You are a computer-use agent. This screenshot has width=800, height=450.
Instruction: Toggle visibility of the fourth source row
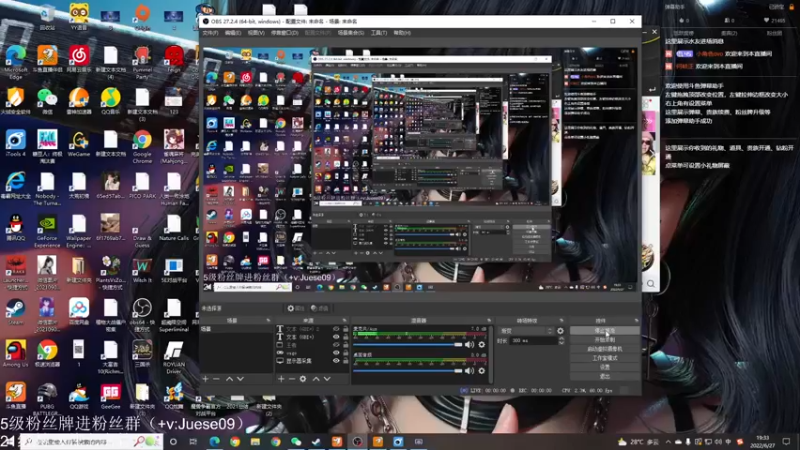[336, 353]
